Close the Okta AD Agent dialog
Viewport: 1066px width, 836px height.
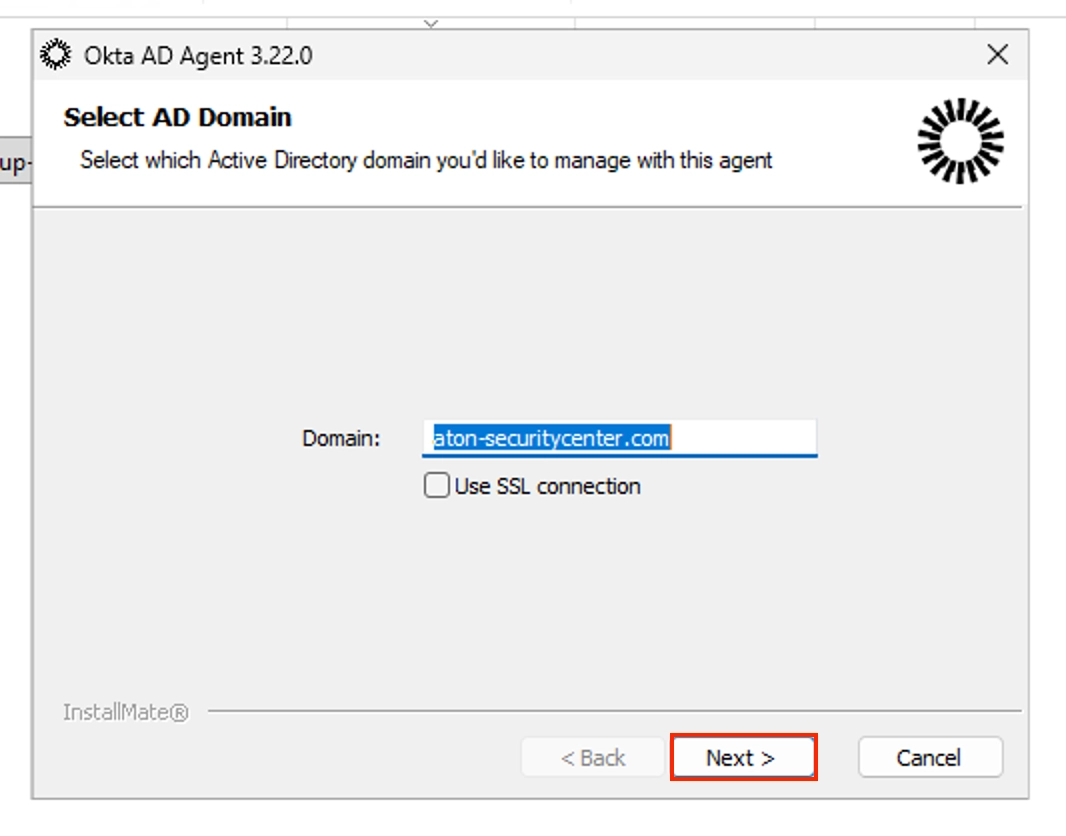(x=997, y=54)
